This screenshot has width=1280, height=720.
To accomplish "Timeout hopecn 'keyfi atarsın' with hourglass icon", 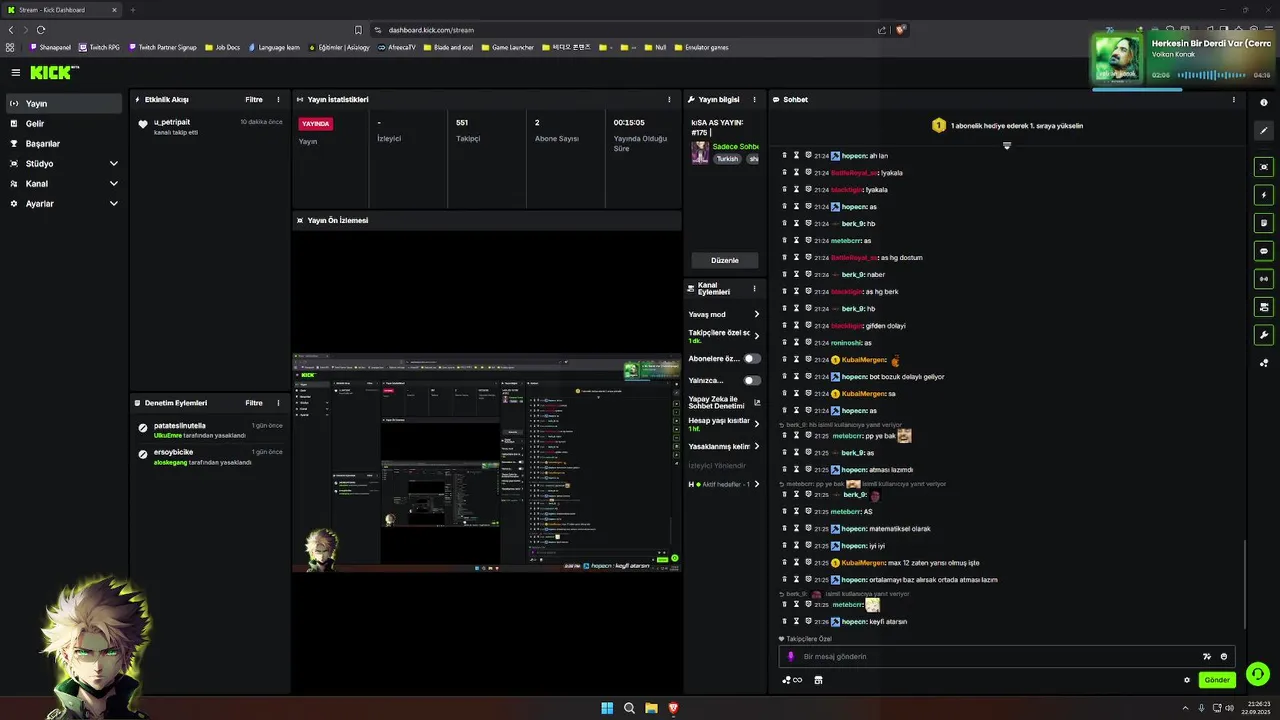I will tap(796, 621).
